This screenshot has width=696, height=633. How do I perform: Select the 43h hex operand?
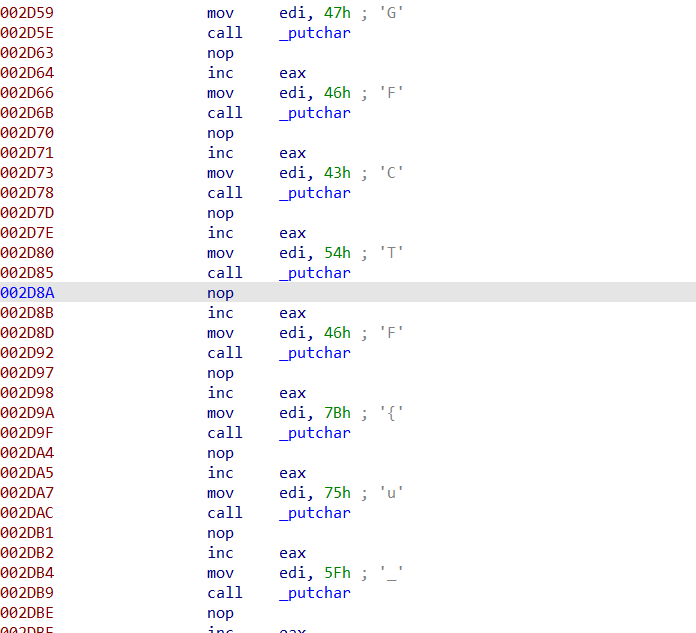(x=337, y=173)
